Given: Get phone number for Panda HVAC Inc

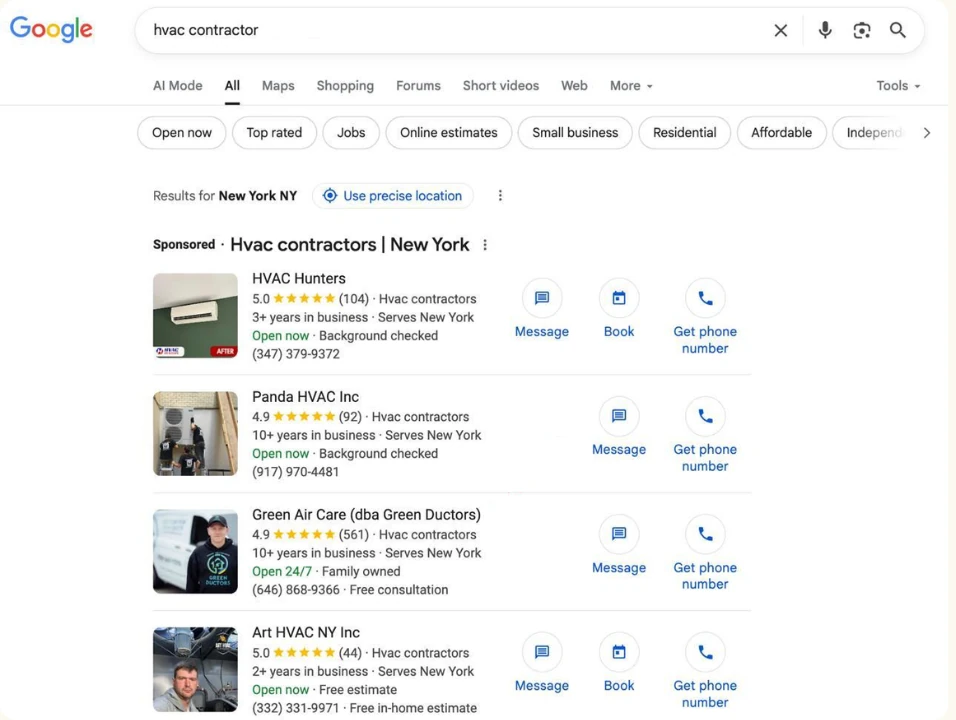Looking at the screenshot, I should tap(705, 416).
